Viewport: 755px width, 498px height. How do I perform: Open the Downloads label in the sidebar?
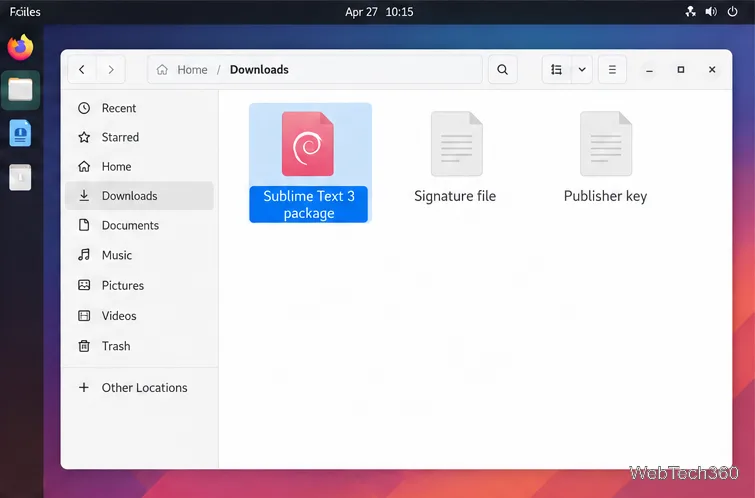click(130, 196)
